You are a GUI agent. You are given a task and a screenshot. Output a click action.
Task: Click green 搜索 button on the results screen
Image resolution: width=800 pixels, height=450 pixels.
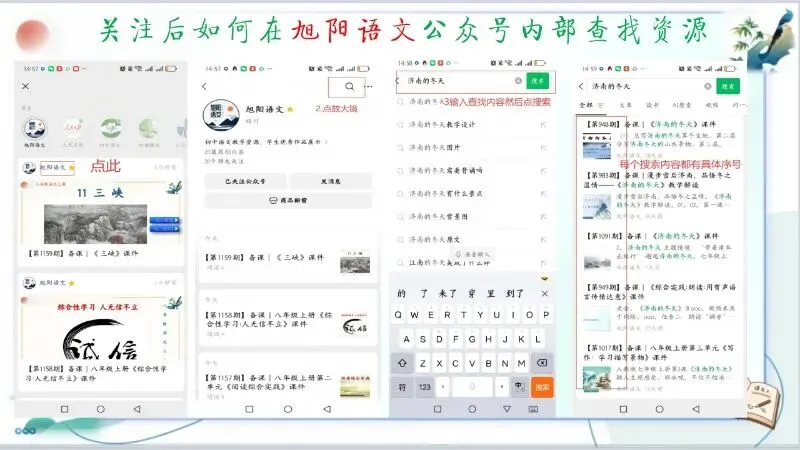tap(728, 86)
